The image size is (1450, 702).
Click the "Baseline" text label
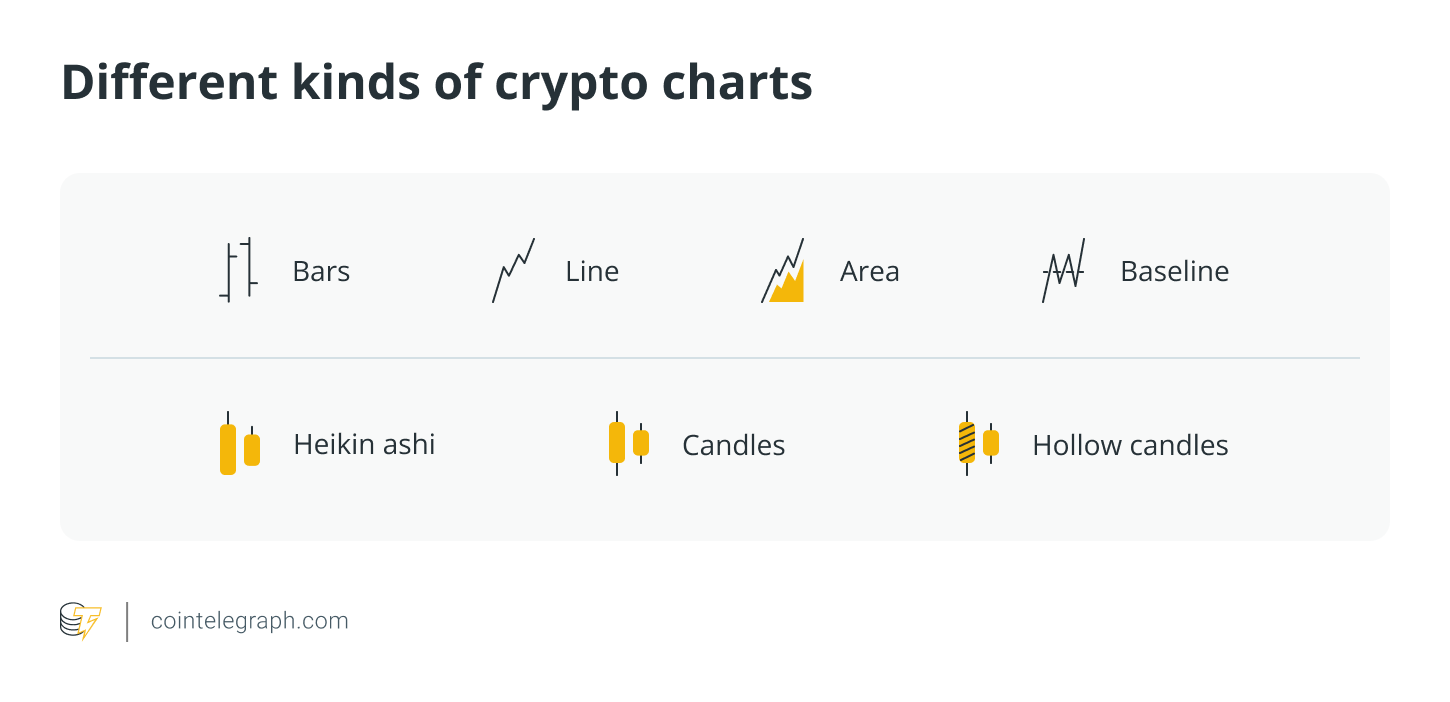pyautogui.click(x=1174, y=272)
